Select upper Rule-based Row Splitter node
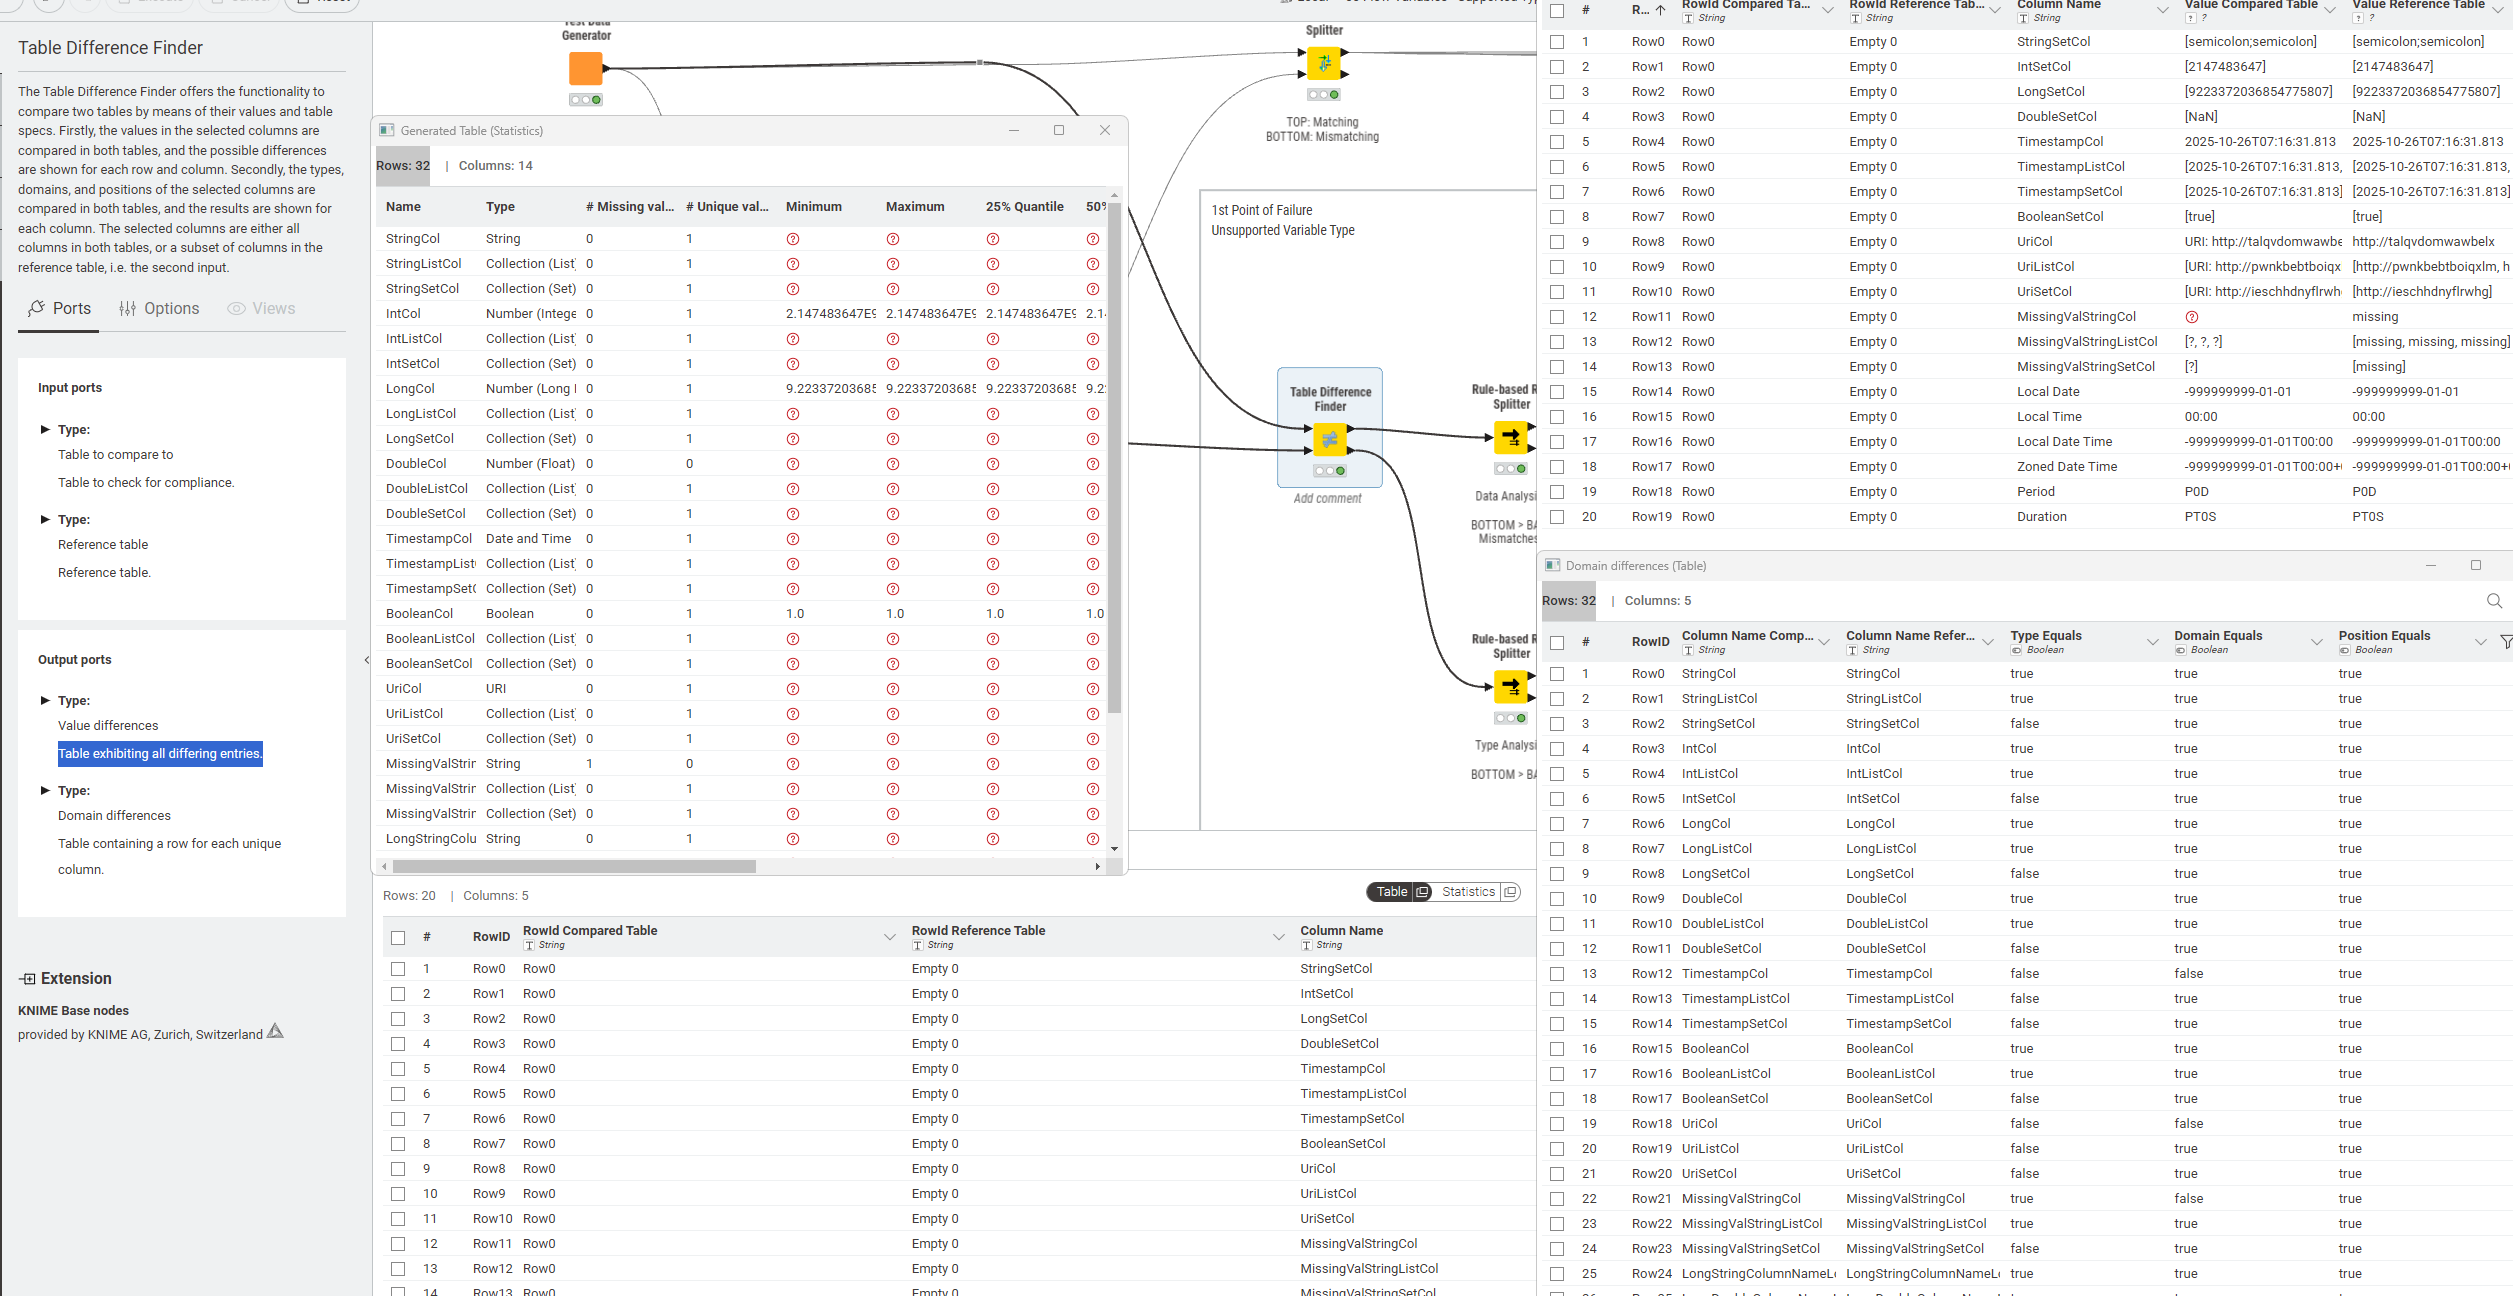Screen dimensions: 2513x1296 click(x=1510, y=437)
